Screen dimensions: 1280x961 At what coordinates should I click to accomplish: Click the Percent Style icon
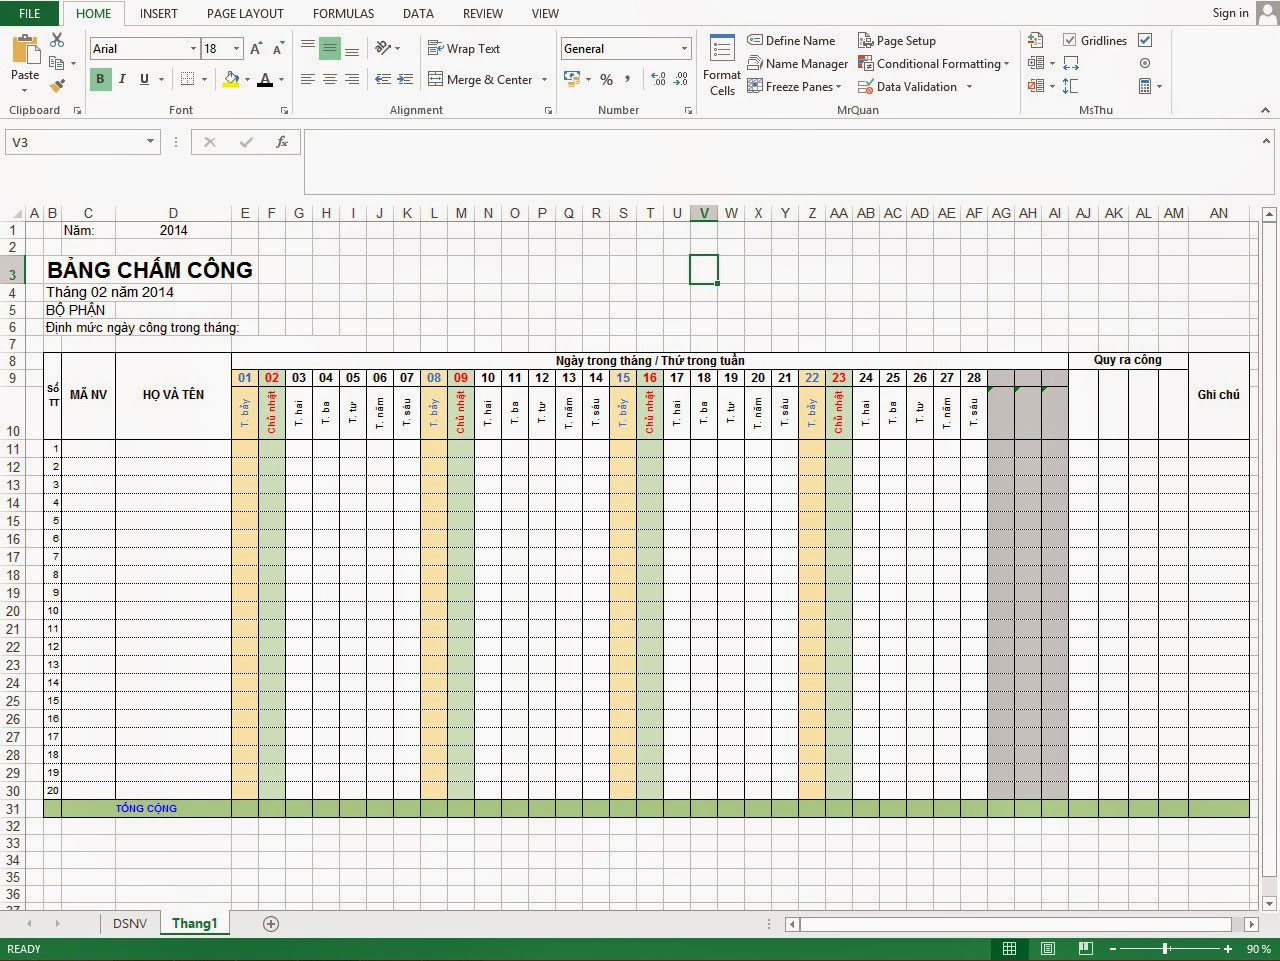pyautogui.click(x=606, y=79)
